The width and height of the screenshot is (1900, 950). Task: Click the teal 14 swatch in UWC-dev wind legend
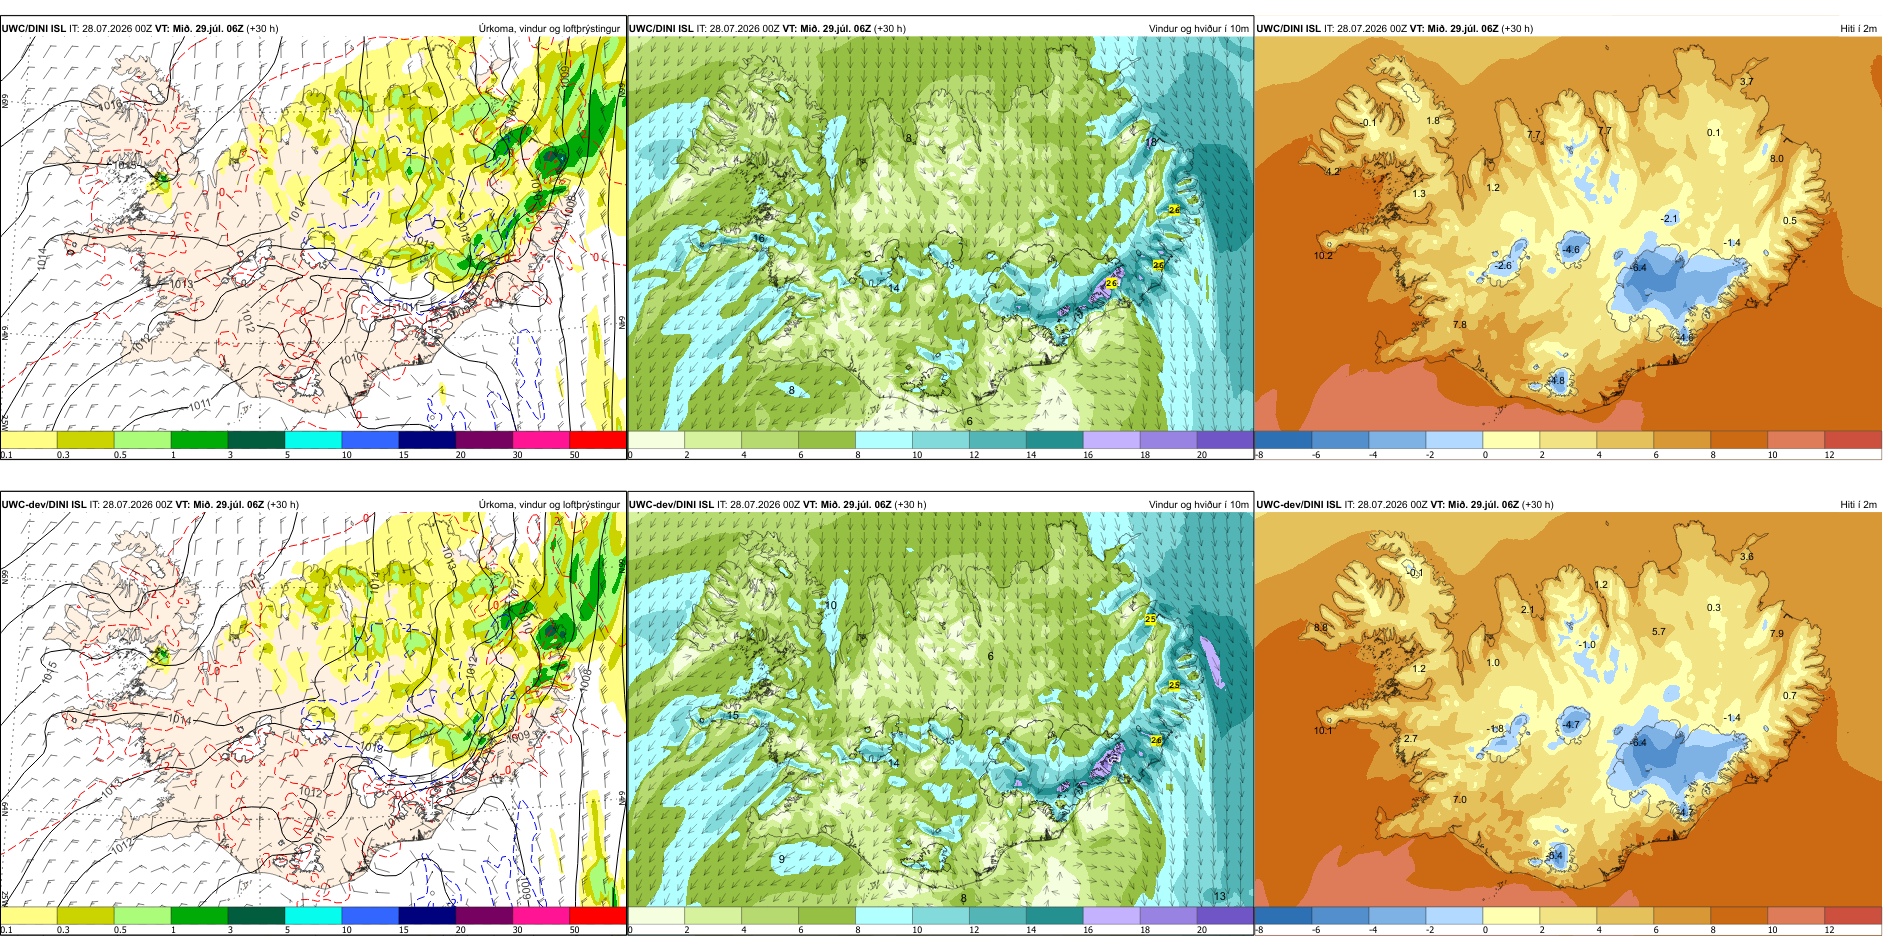pos(1054,916)
